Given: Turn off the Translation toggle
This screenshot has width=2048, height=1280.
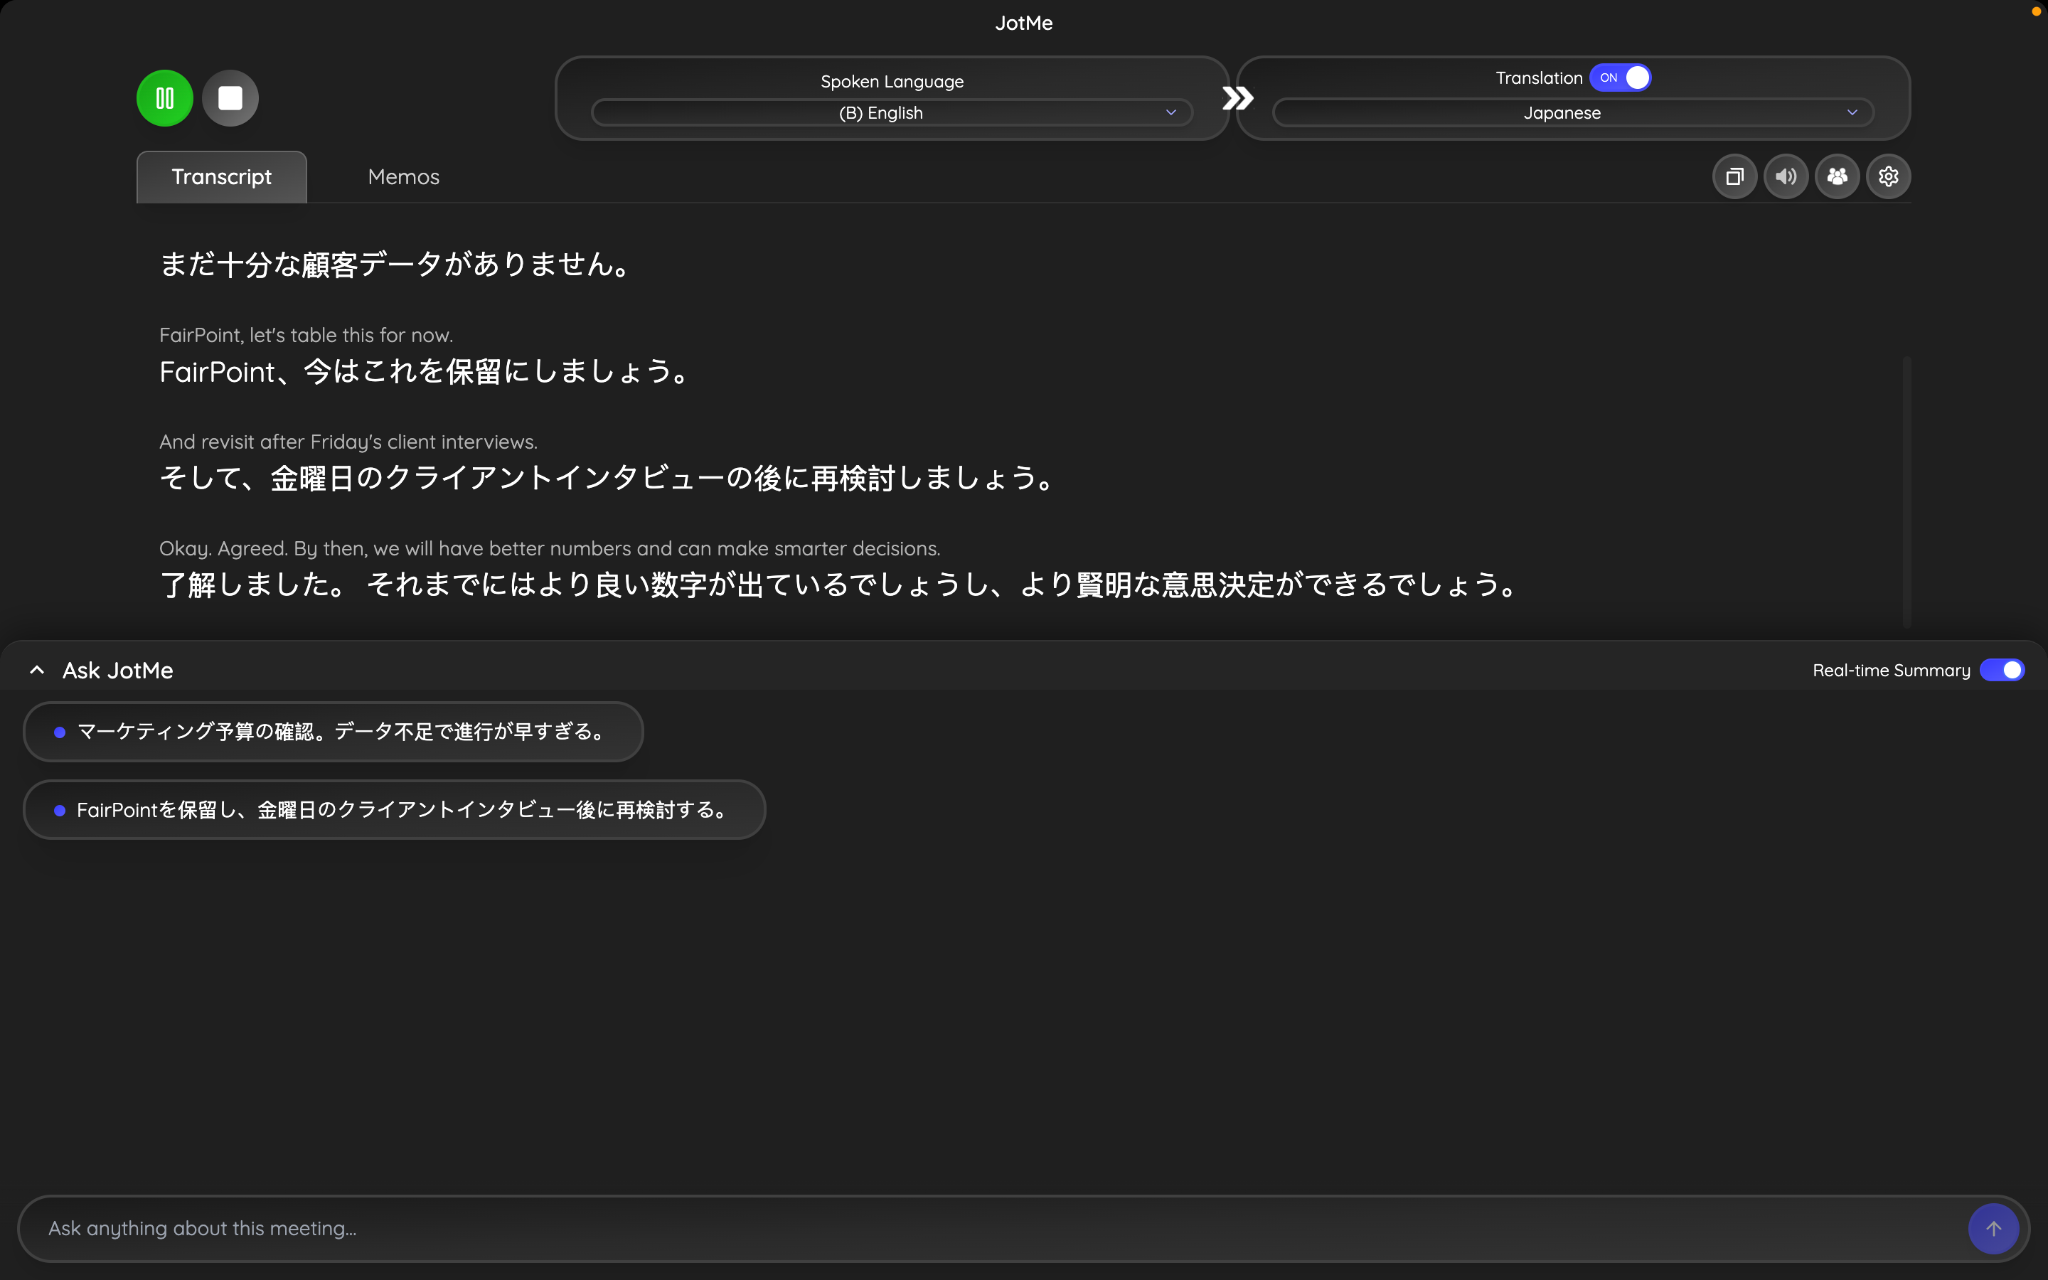Looking at the screenshot, I should [x=1620, y=78].
